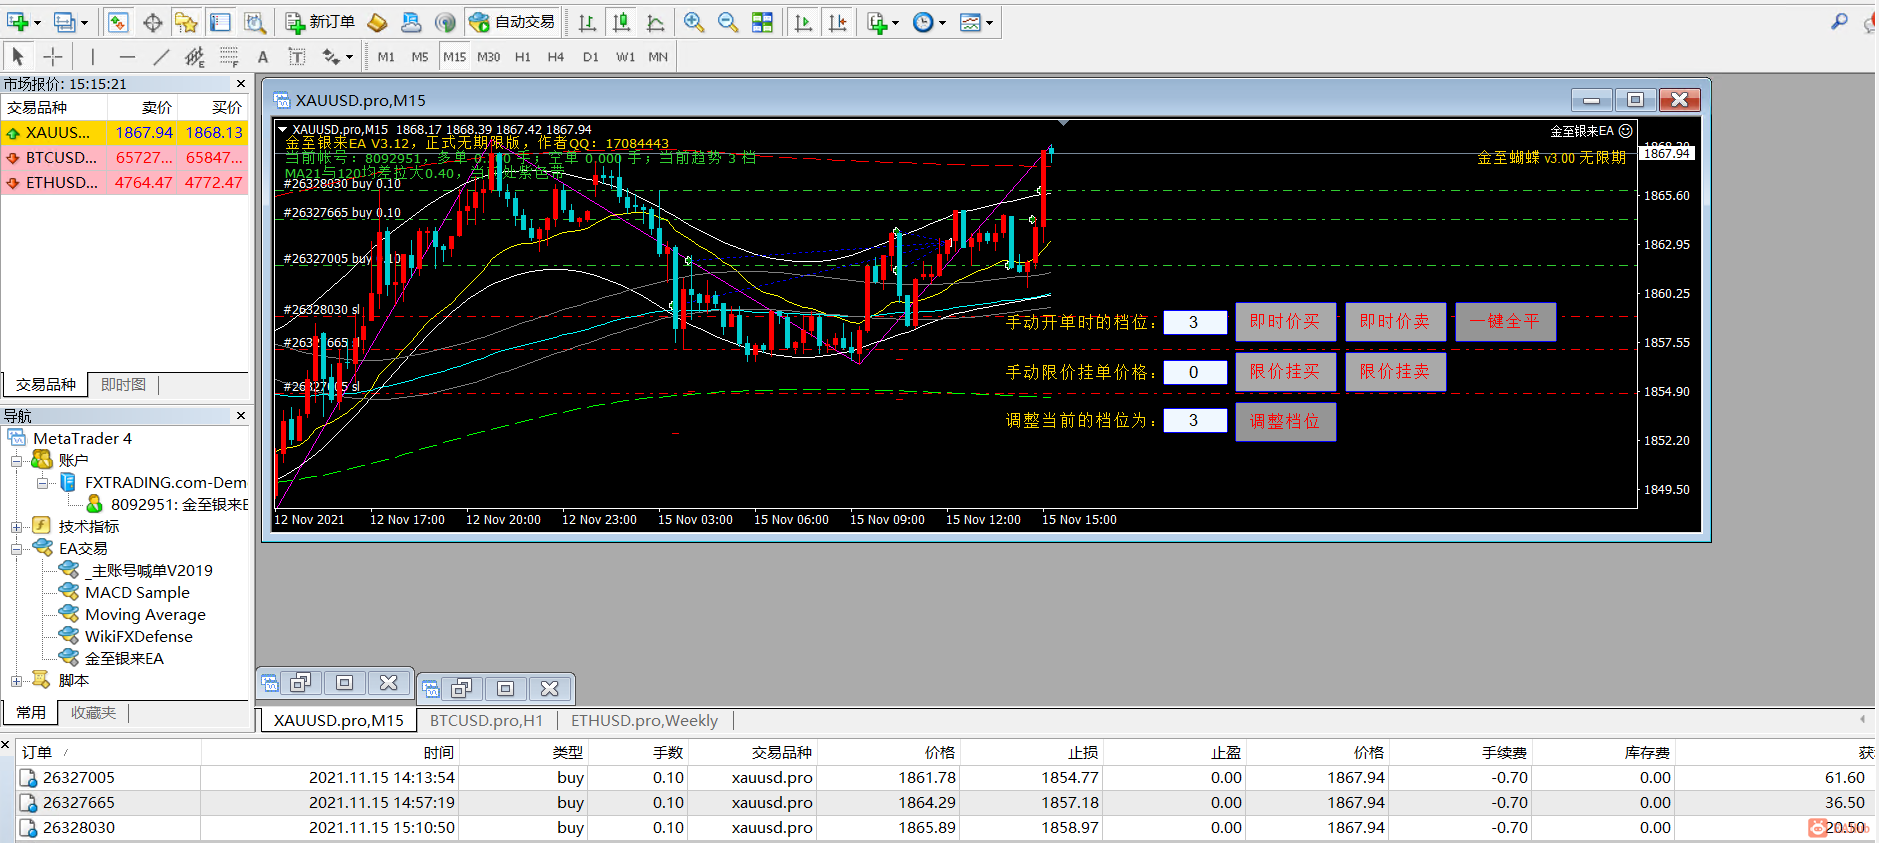The image size is (1879, 843).
Task: Switch timeframe to H1
Action: point(523,57)
